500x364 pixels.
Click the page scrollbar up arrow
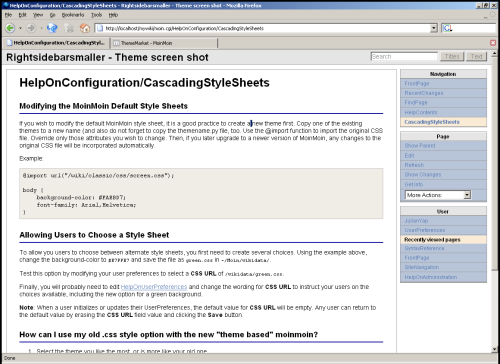[x=494, y=53]
